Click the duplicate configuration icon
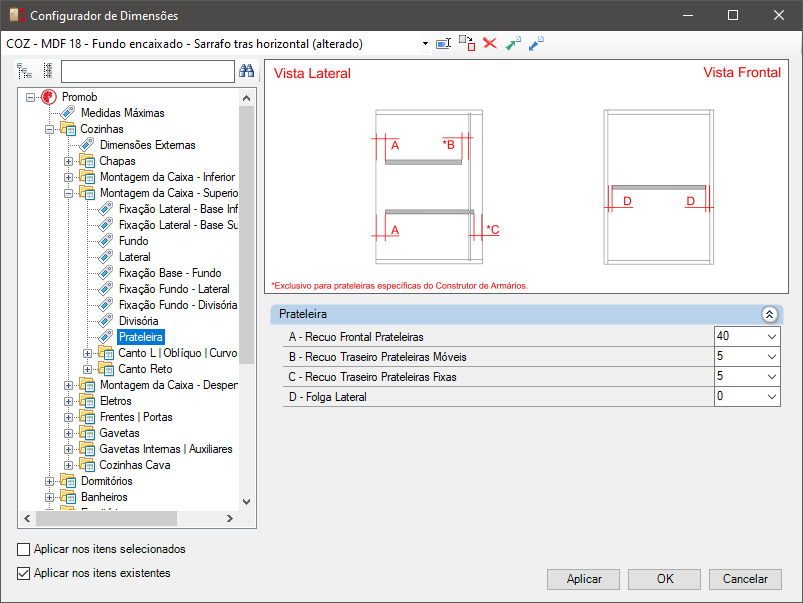 click(467, 44)
